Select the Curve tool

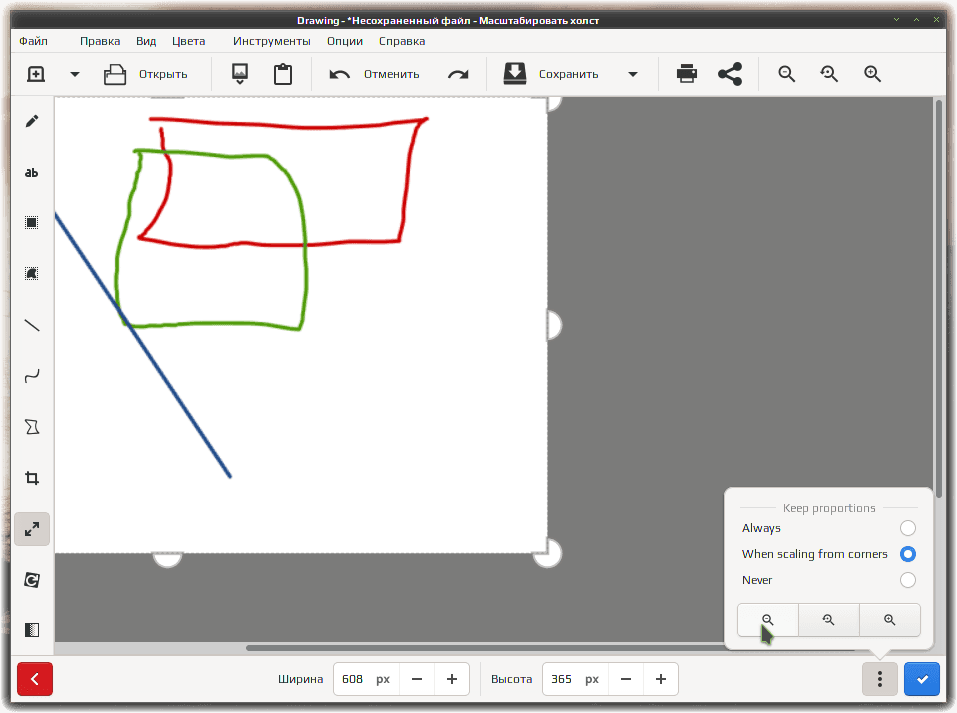coord(32,375)
